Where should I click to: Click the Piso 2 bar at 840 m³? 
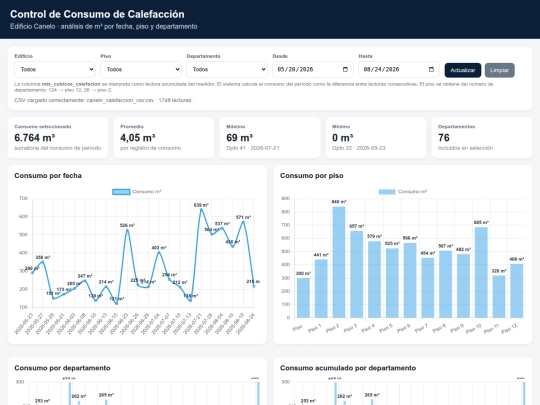[339, 262]
